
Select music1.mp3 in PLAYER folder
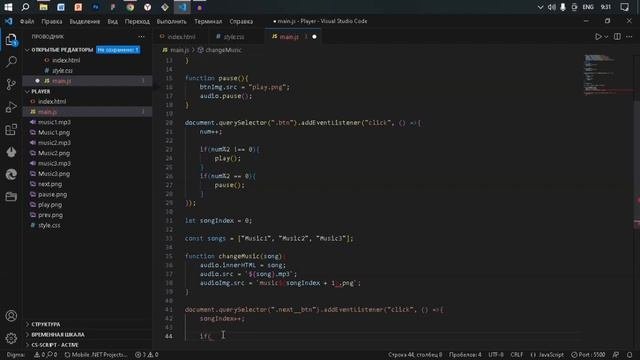(x=54, y=122)
